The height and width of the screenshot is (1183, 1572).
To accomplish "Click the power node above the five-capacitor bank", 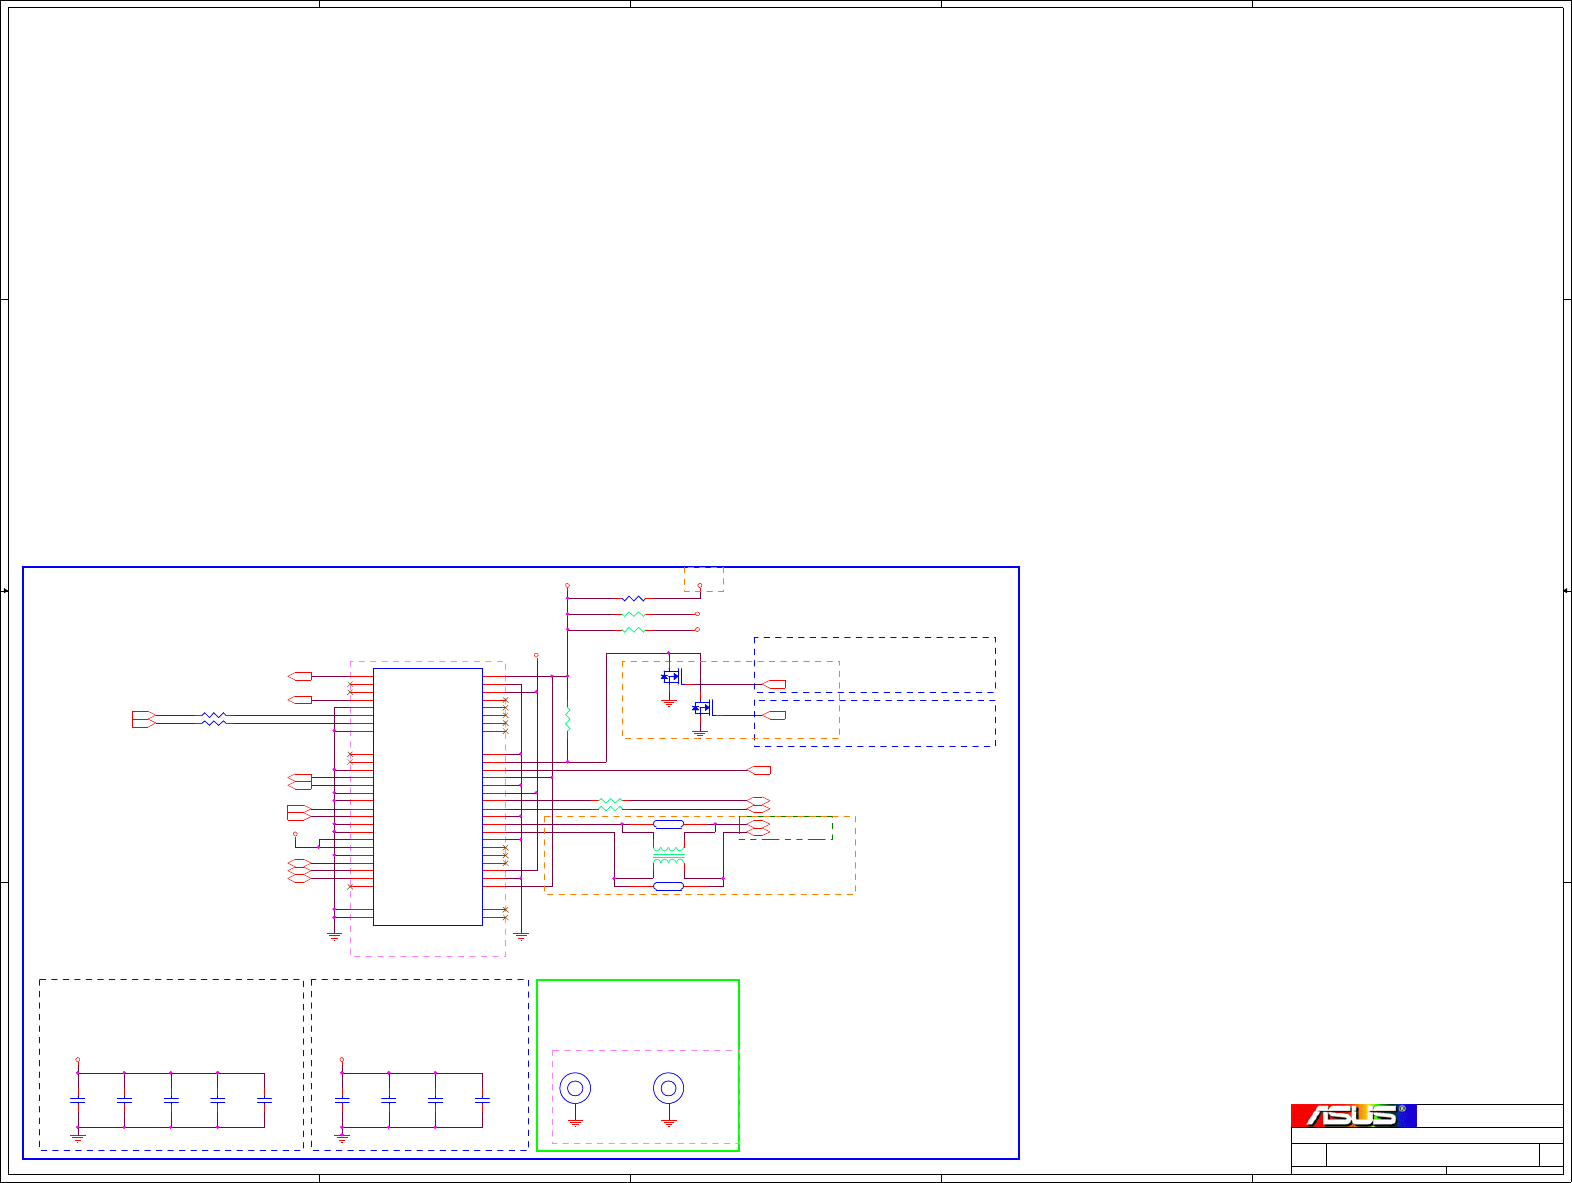I will pos(78,1059).
